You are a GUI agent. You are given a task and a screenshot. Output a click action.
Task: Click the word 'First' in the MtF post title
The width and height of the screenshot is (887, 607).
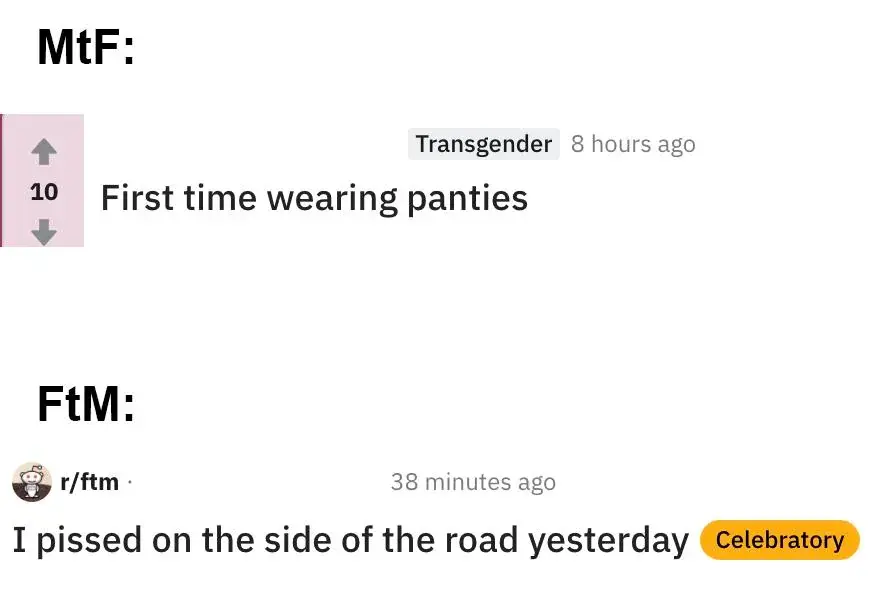(135, 198)
